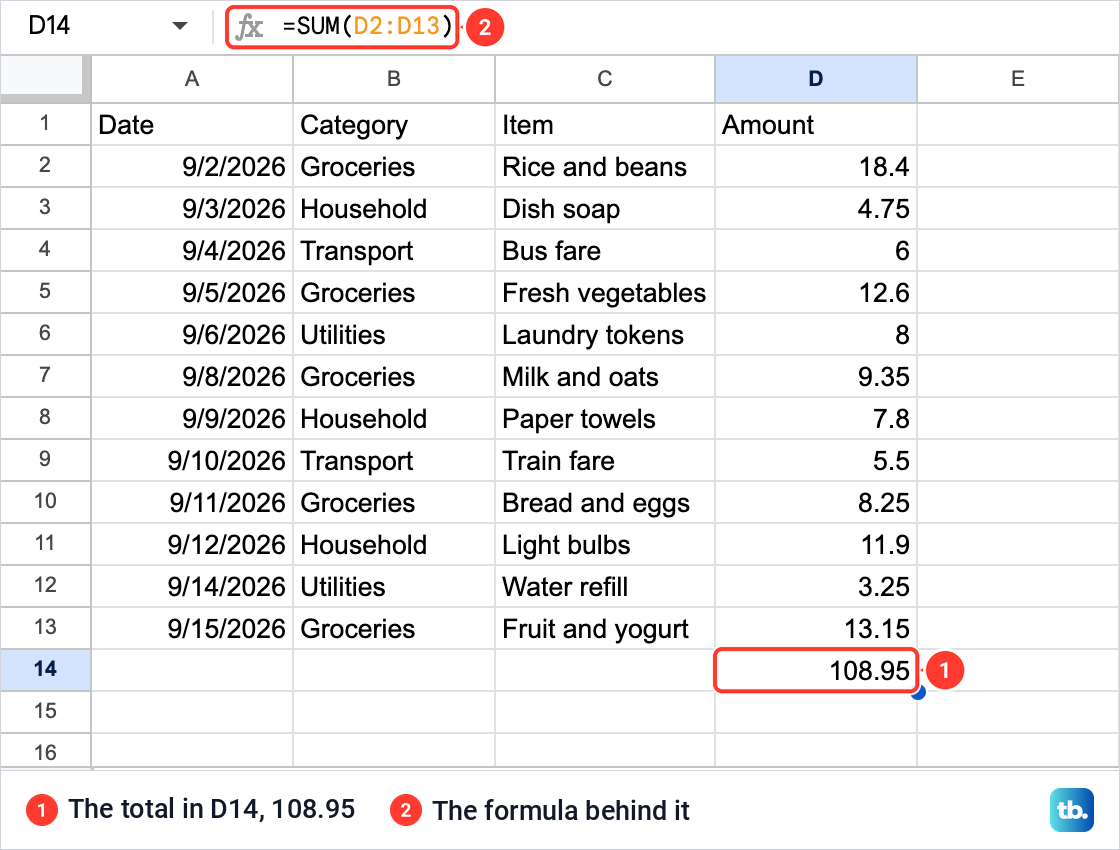Select column C header
This screenshot has width=1120, height=850.
coord(605,79)
